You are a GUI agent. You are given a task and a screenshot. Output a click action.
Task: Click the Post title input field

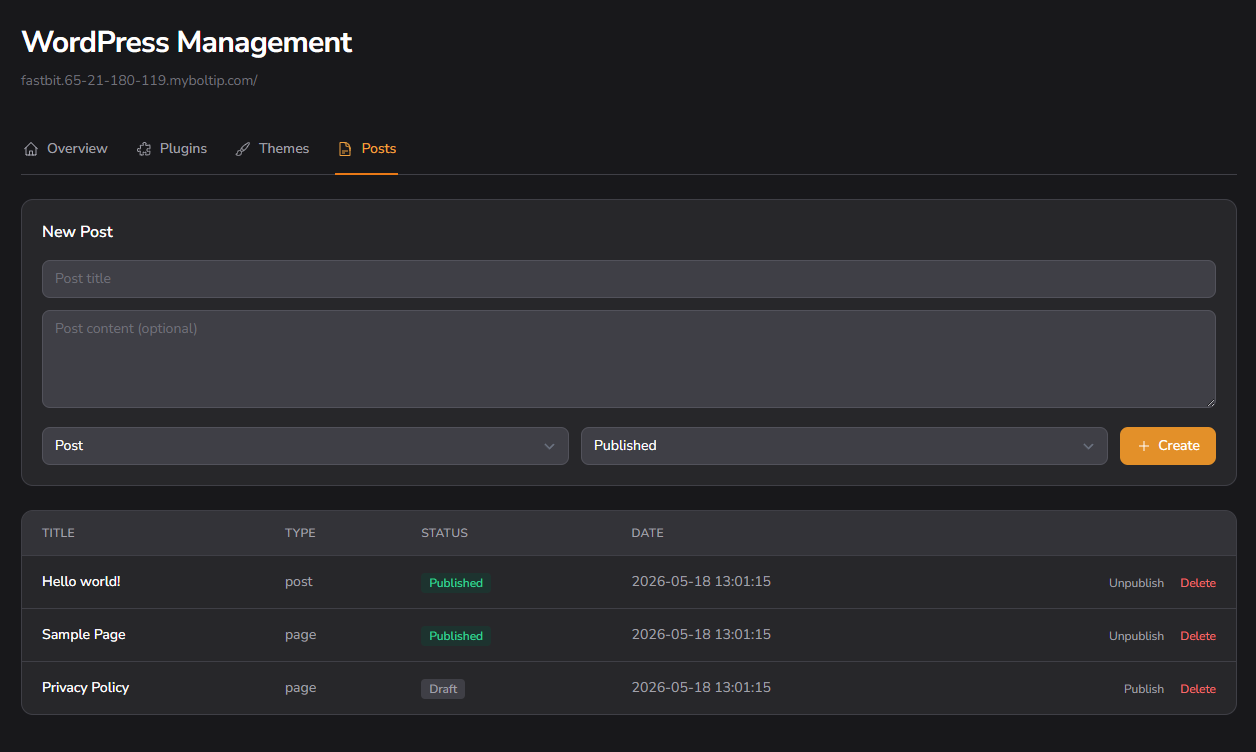(629, 279)
